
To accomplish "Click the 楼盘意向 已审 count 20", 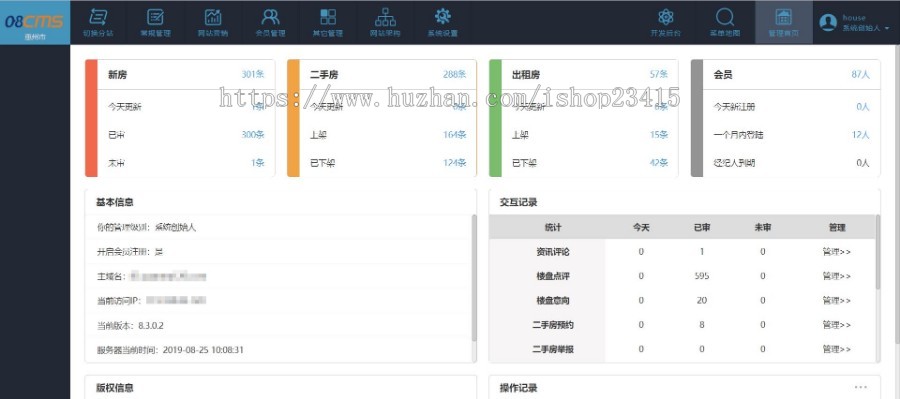I will (x=701, y=300).
